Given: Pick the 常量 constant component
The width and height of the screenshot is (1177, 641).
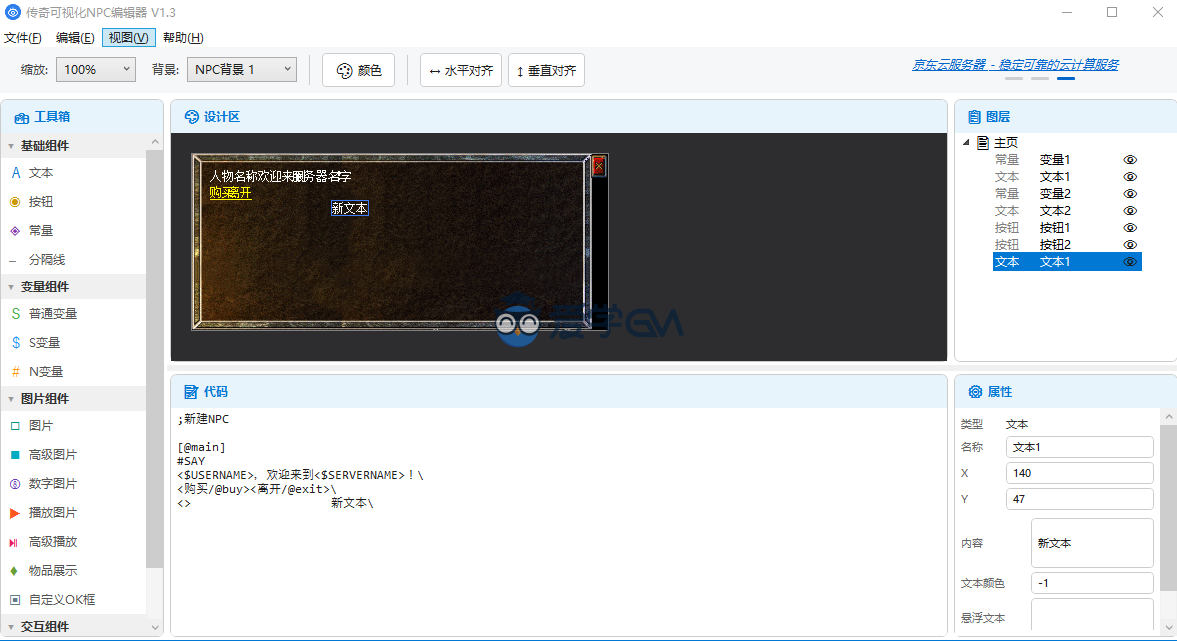Looking at the screenshot, I should pos(40,231).
